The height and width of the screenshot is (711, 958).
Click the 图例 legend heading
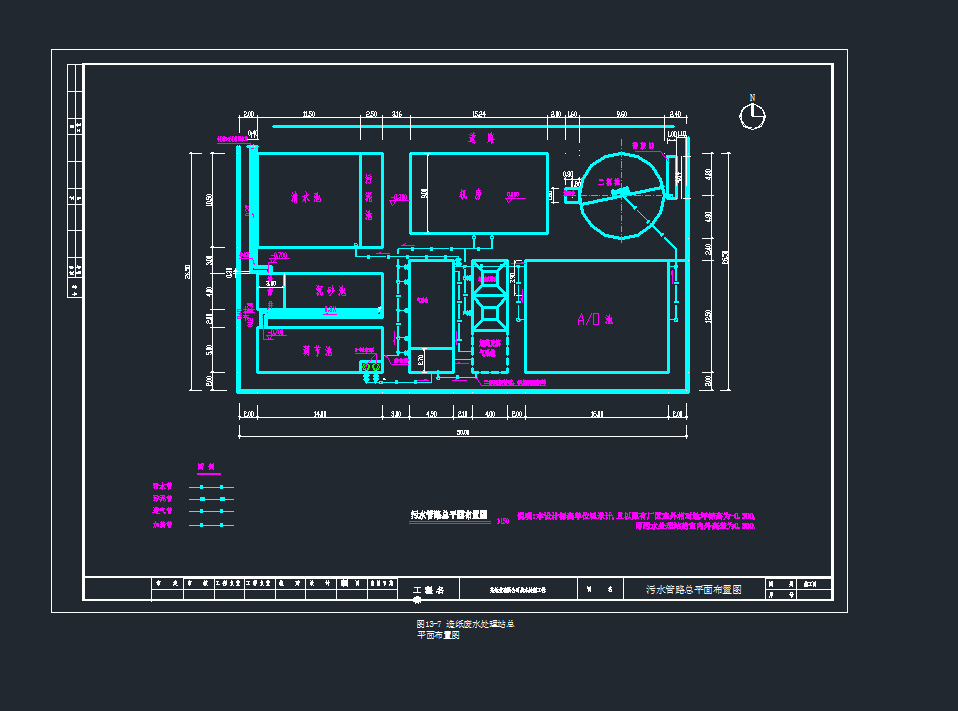(206, 467)
